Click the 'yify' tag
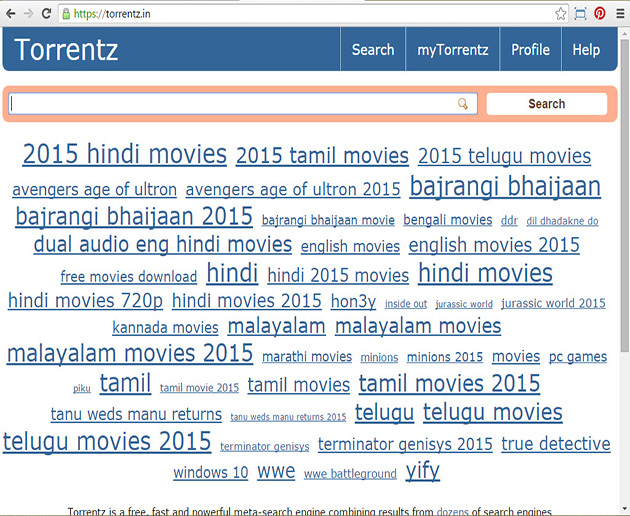The height and width of the screenshot is (516, 630). (x=422, y=471)
